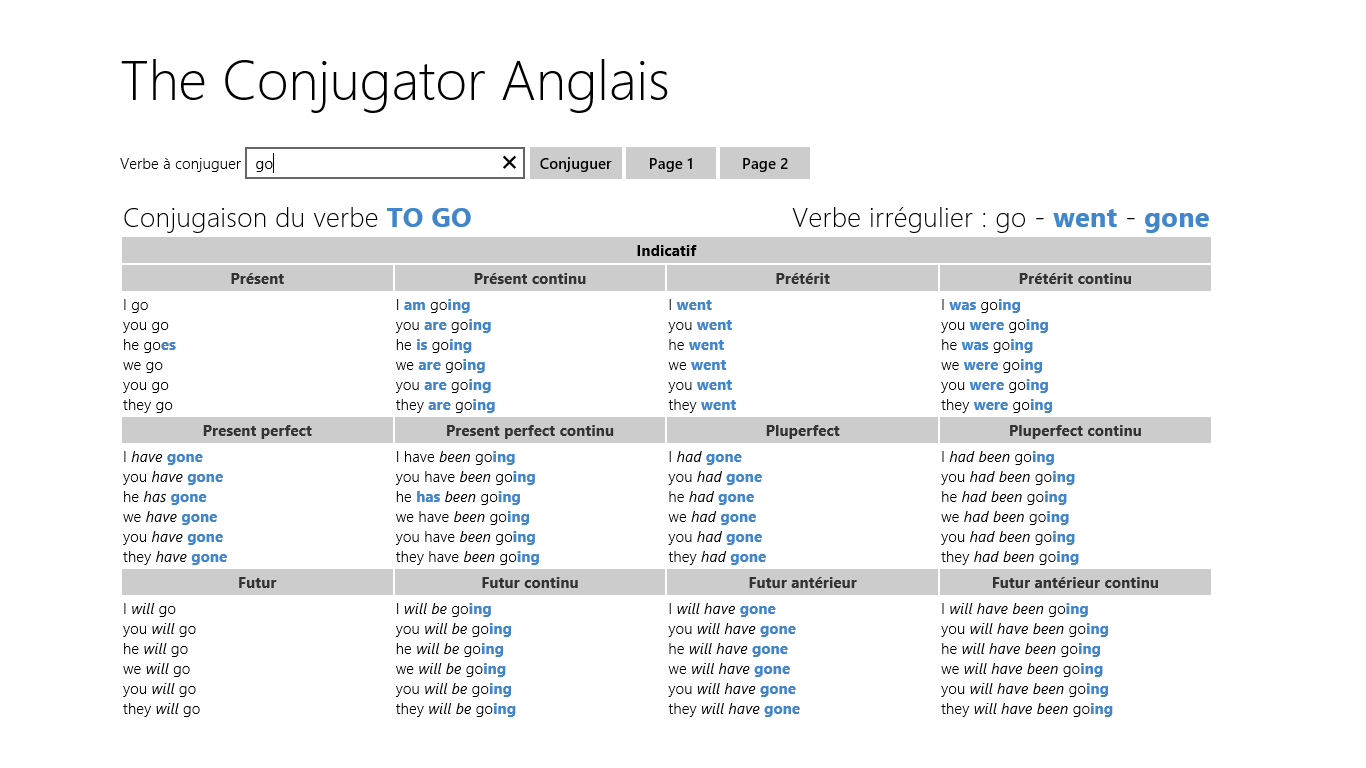Click the Futur continu header
The height and width of the screenshot is (768, 1366).
pos(530,583)
